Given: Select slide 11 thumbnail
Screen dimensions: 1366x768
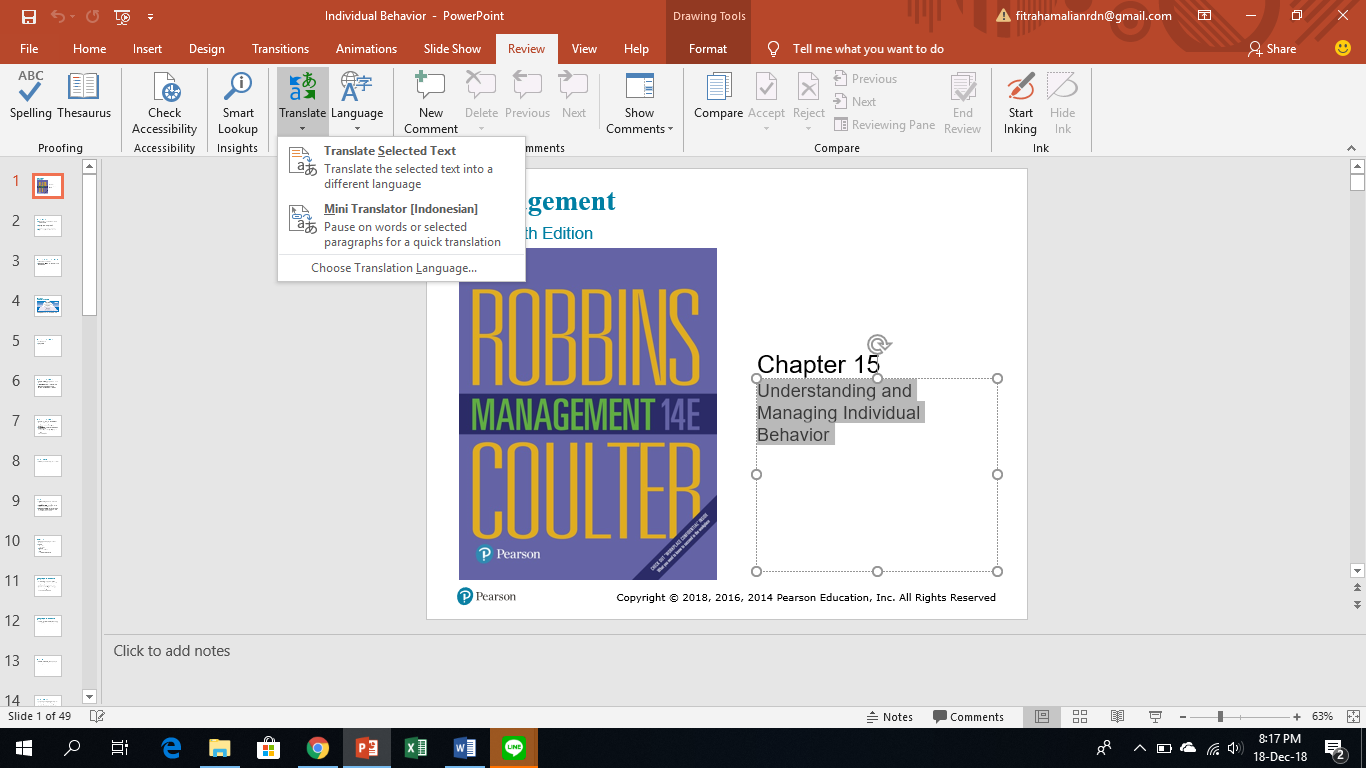Looking at the screenshot, I should pos(48,586).
